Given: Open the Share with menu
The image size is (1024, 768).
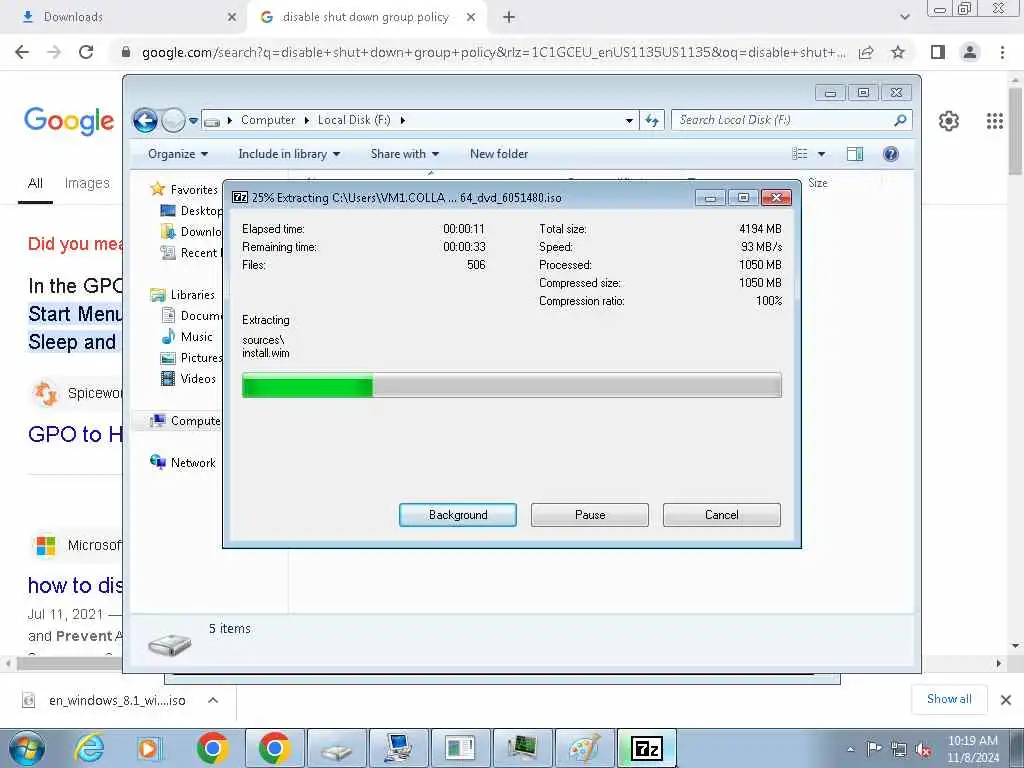Looking at the screenshot, I should tap(404, 154).
